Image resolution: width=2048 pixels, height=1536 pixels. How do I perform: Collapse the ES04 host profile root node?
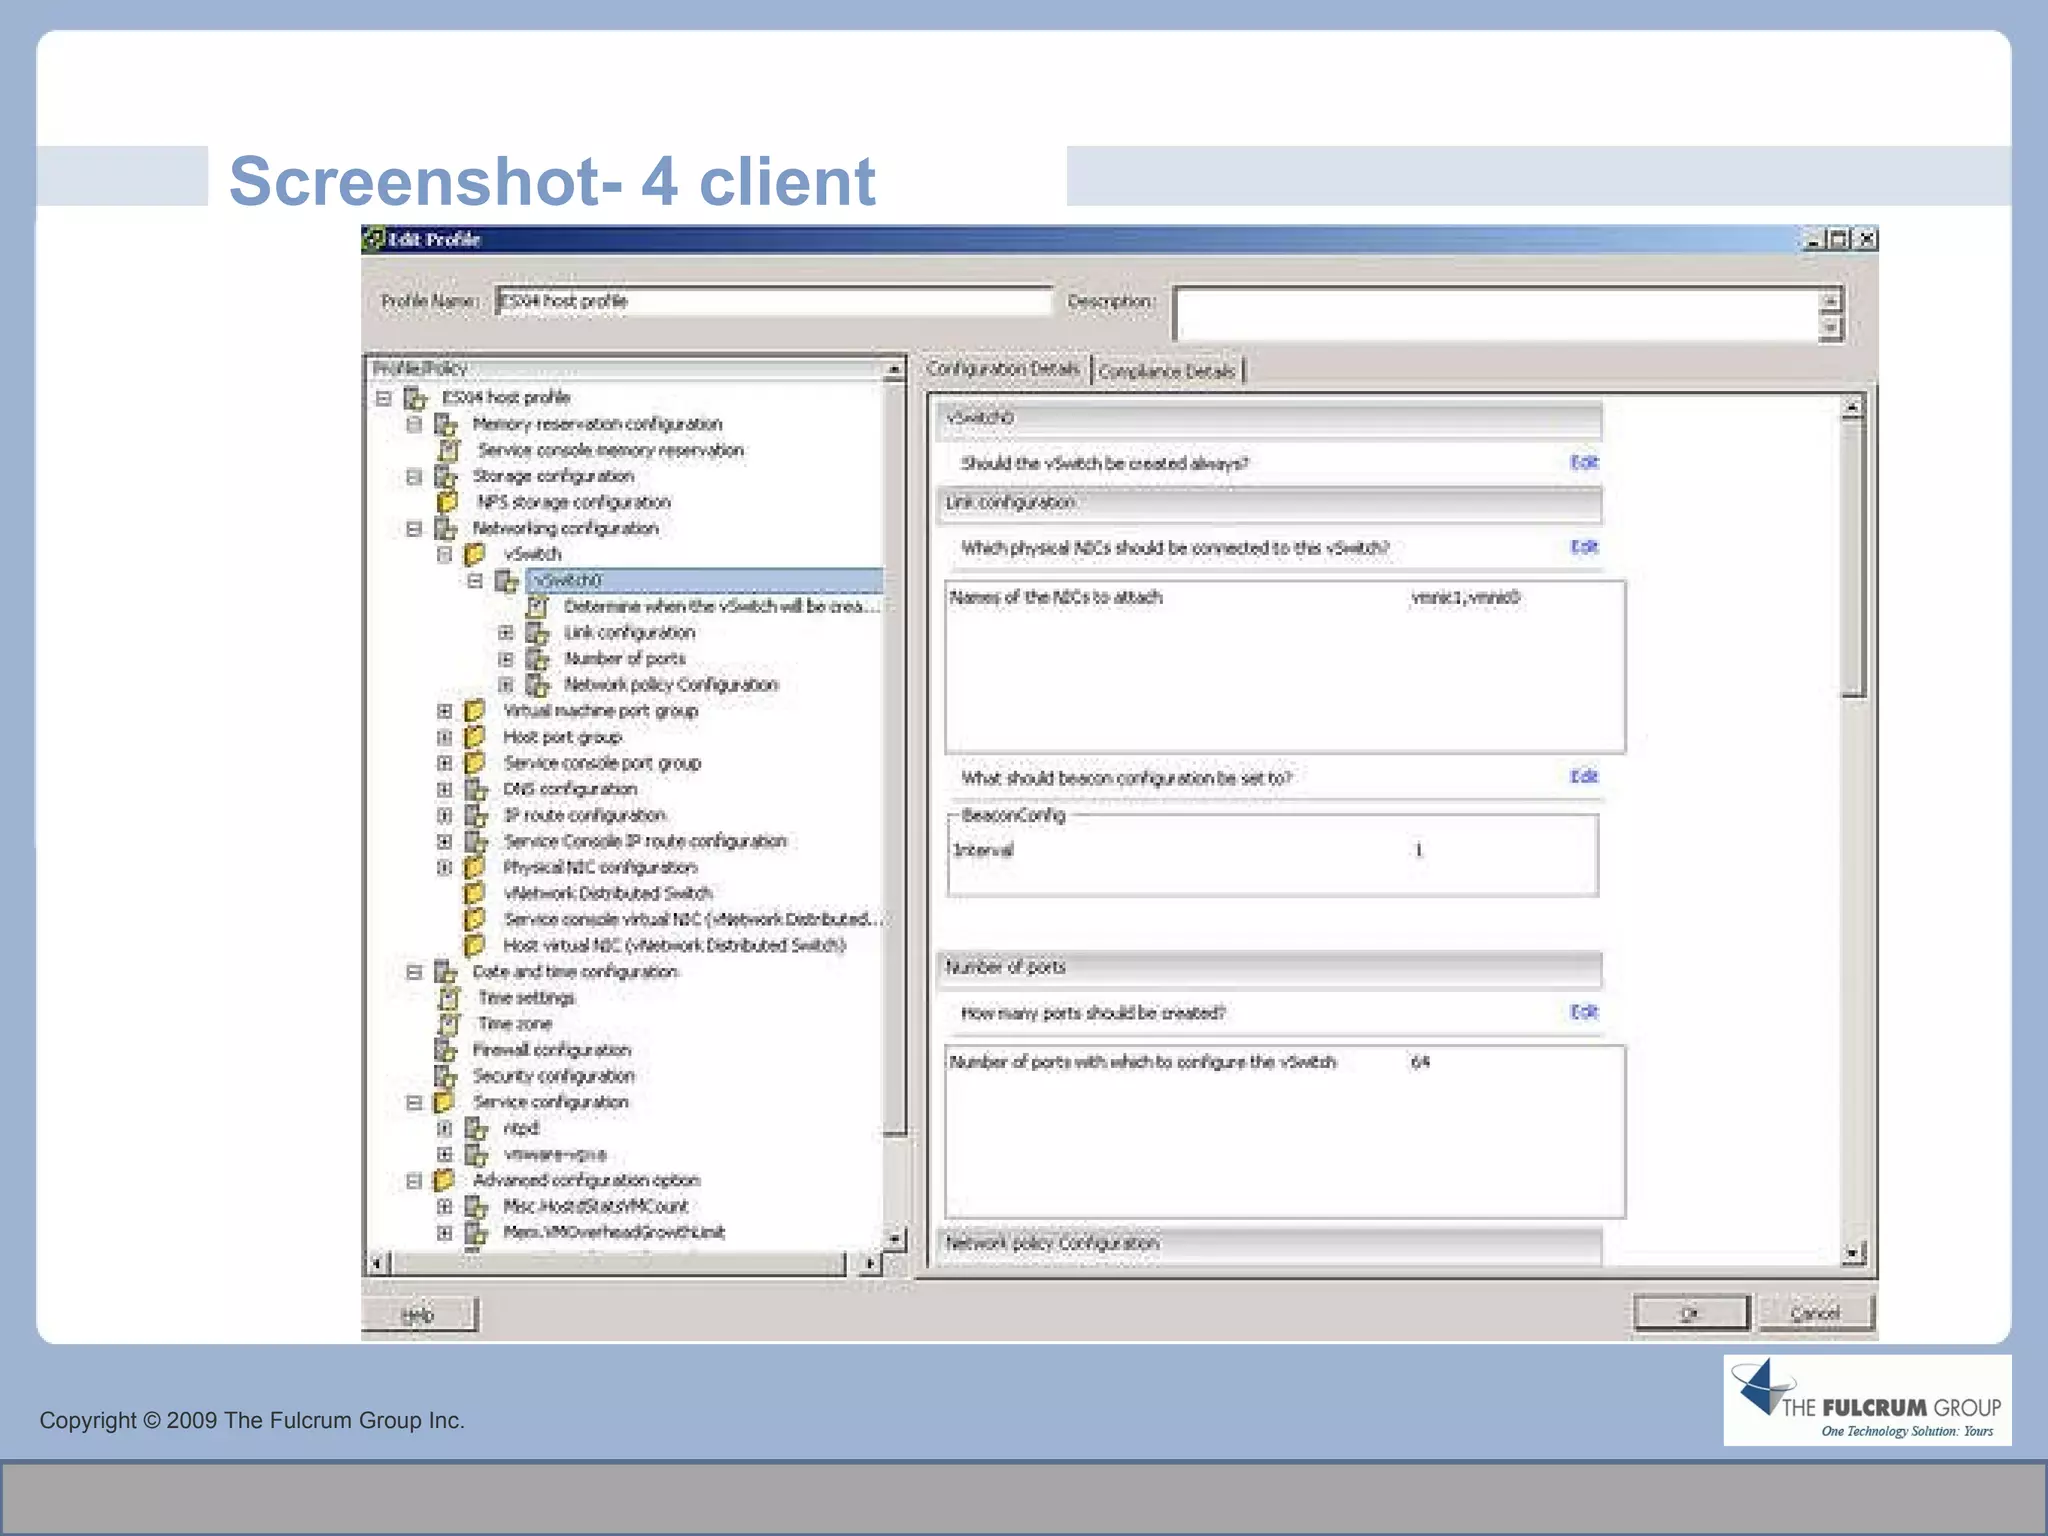pos(384,398)
